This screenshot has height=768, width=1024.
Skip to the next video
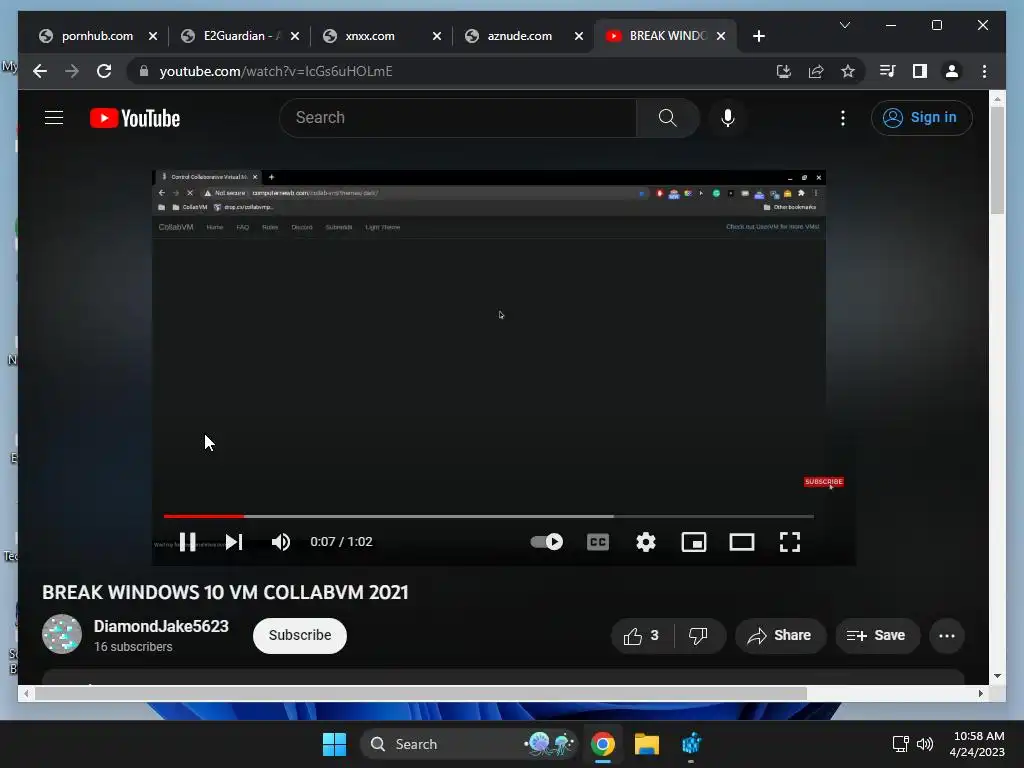tap(234, 542)
